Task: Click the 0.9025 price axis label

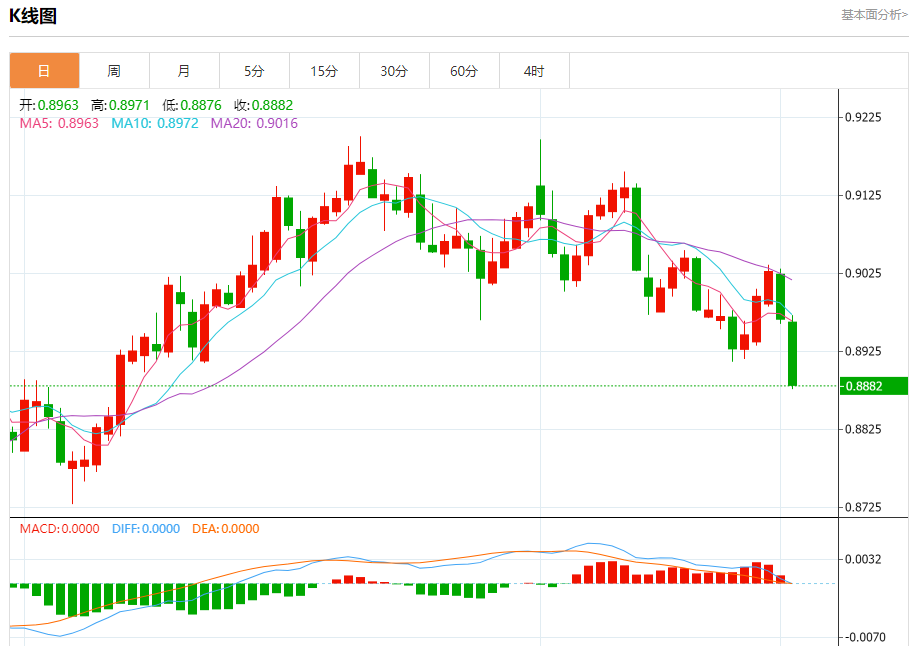Action: pos(863,273)
